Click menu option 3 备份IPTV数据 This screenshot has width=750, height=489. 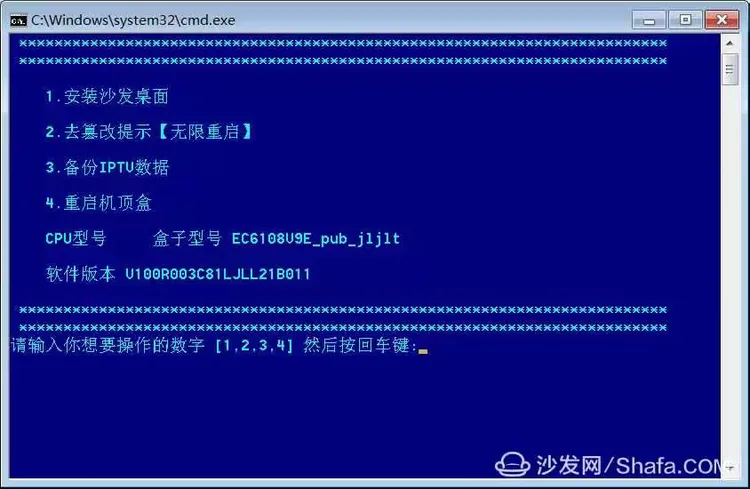pos(107,167)
